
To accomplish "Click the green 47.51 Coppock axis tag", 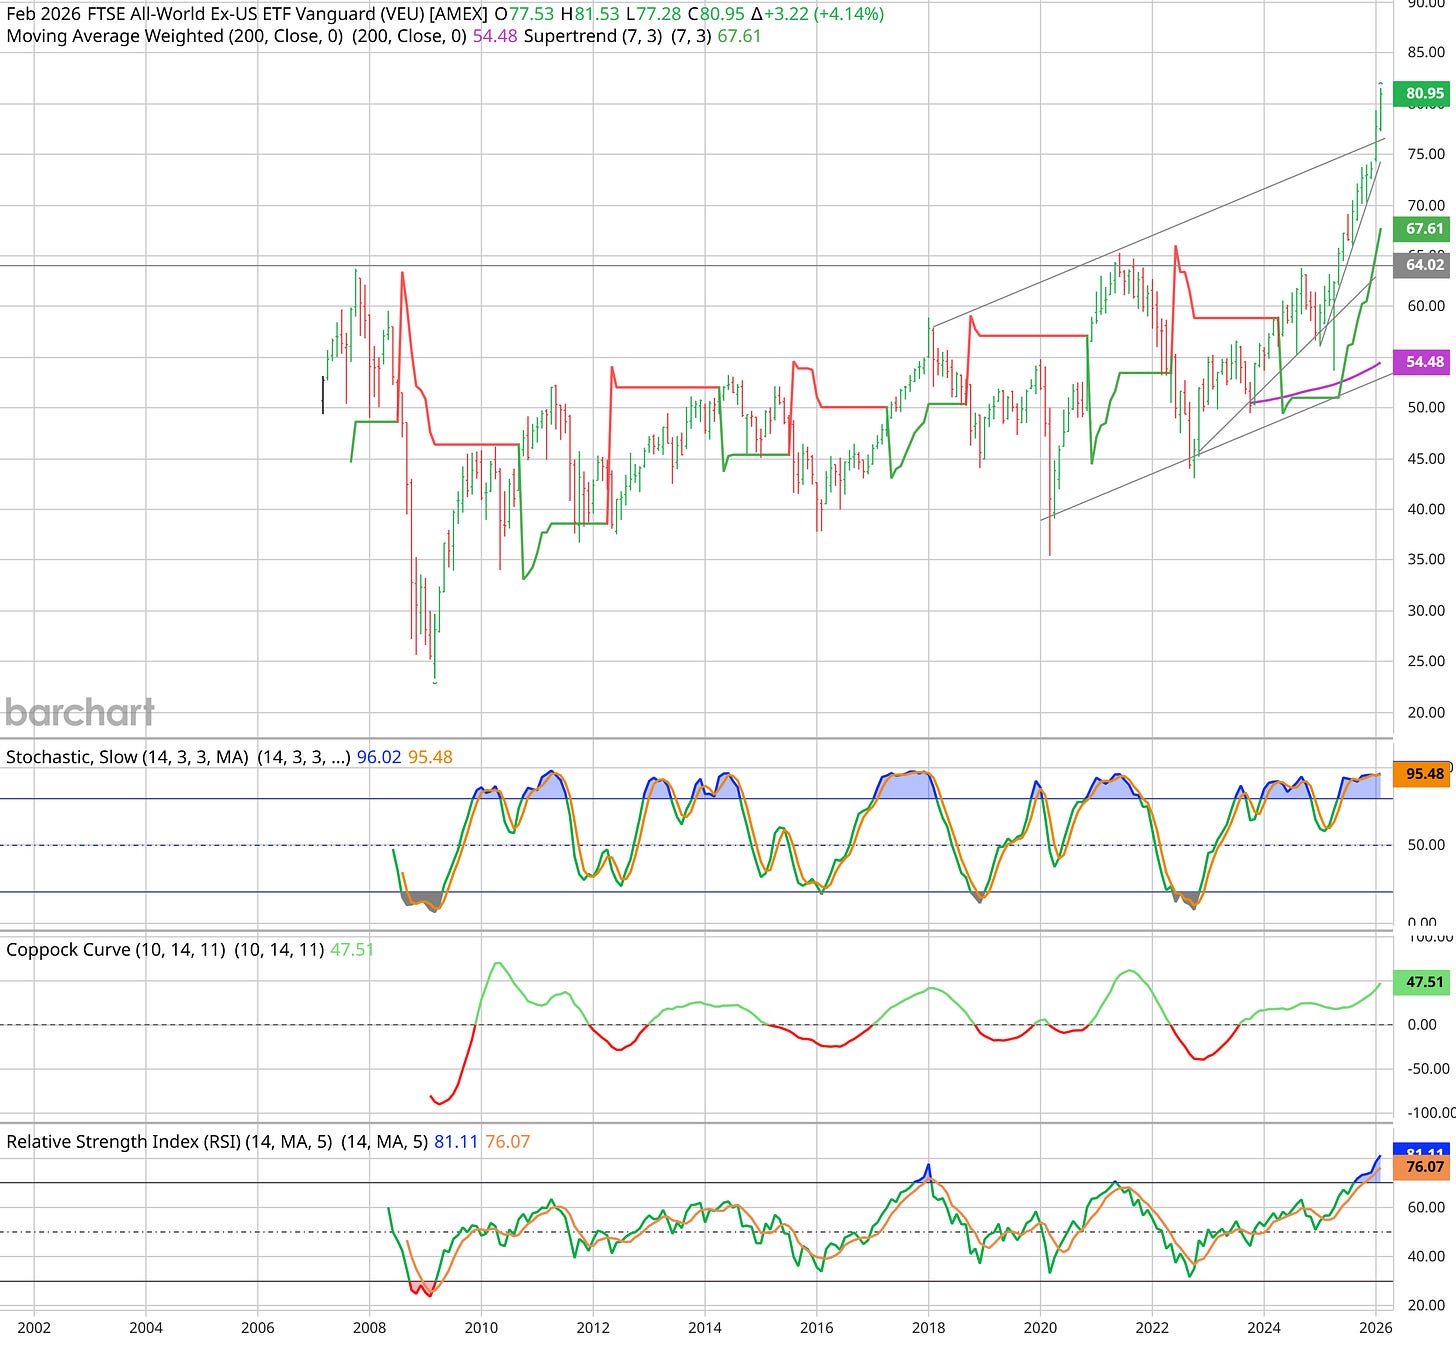I will (1424, 982).
